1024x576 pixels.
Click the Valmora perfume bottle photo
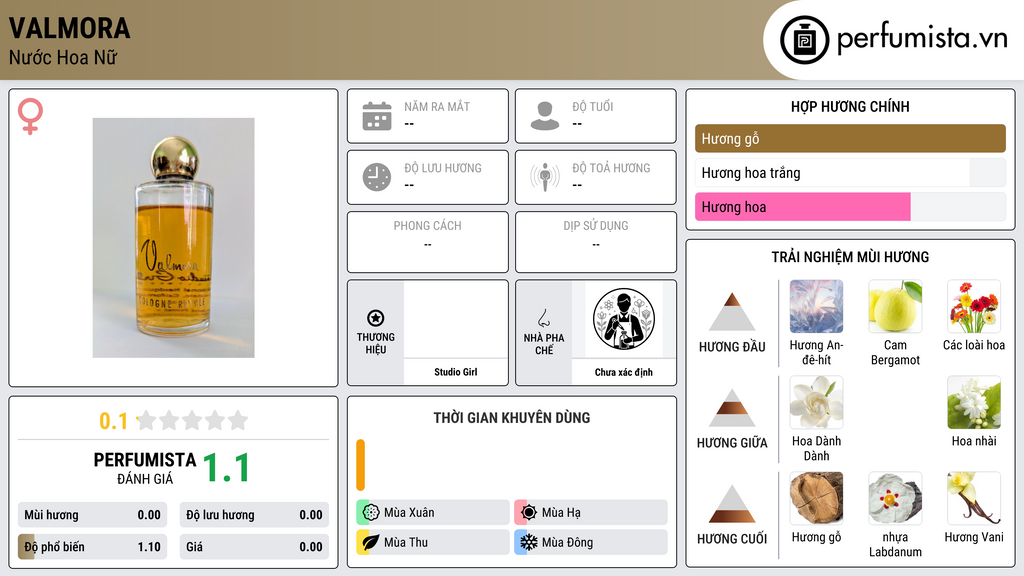click(173, 238)
